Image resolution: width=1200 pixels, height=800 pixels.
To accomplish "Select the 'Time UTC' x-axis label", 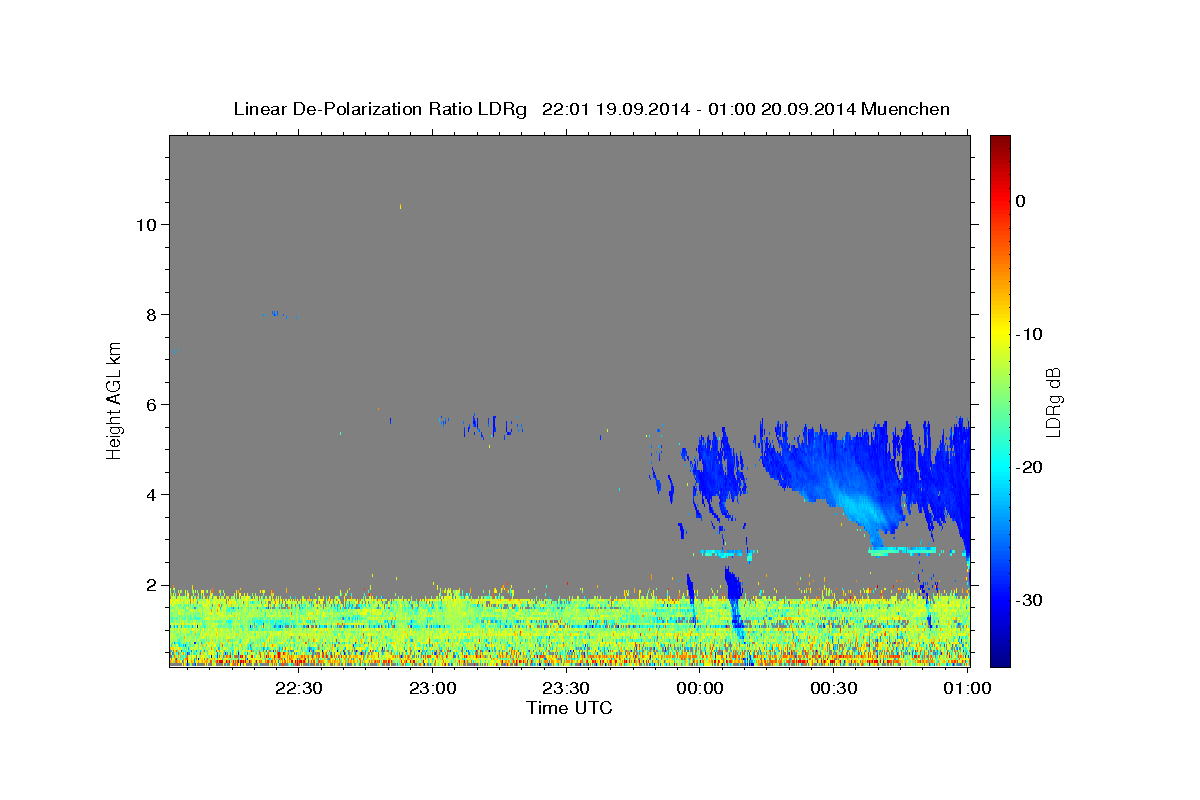I will (569, 708).
